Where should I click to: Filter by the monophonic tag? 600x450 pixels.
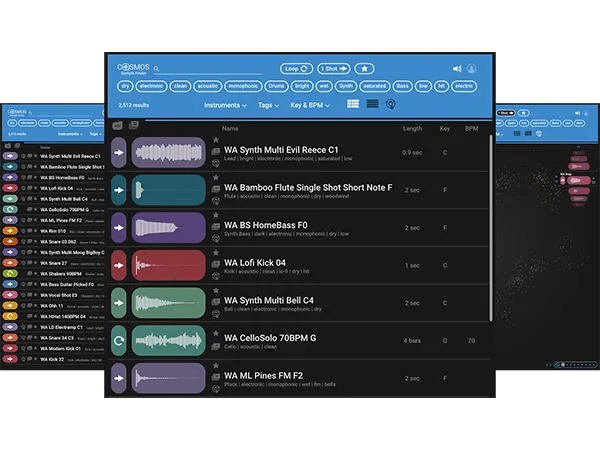pyautogui.click(x=243, y=86)
